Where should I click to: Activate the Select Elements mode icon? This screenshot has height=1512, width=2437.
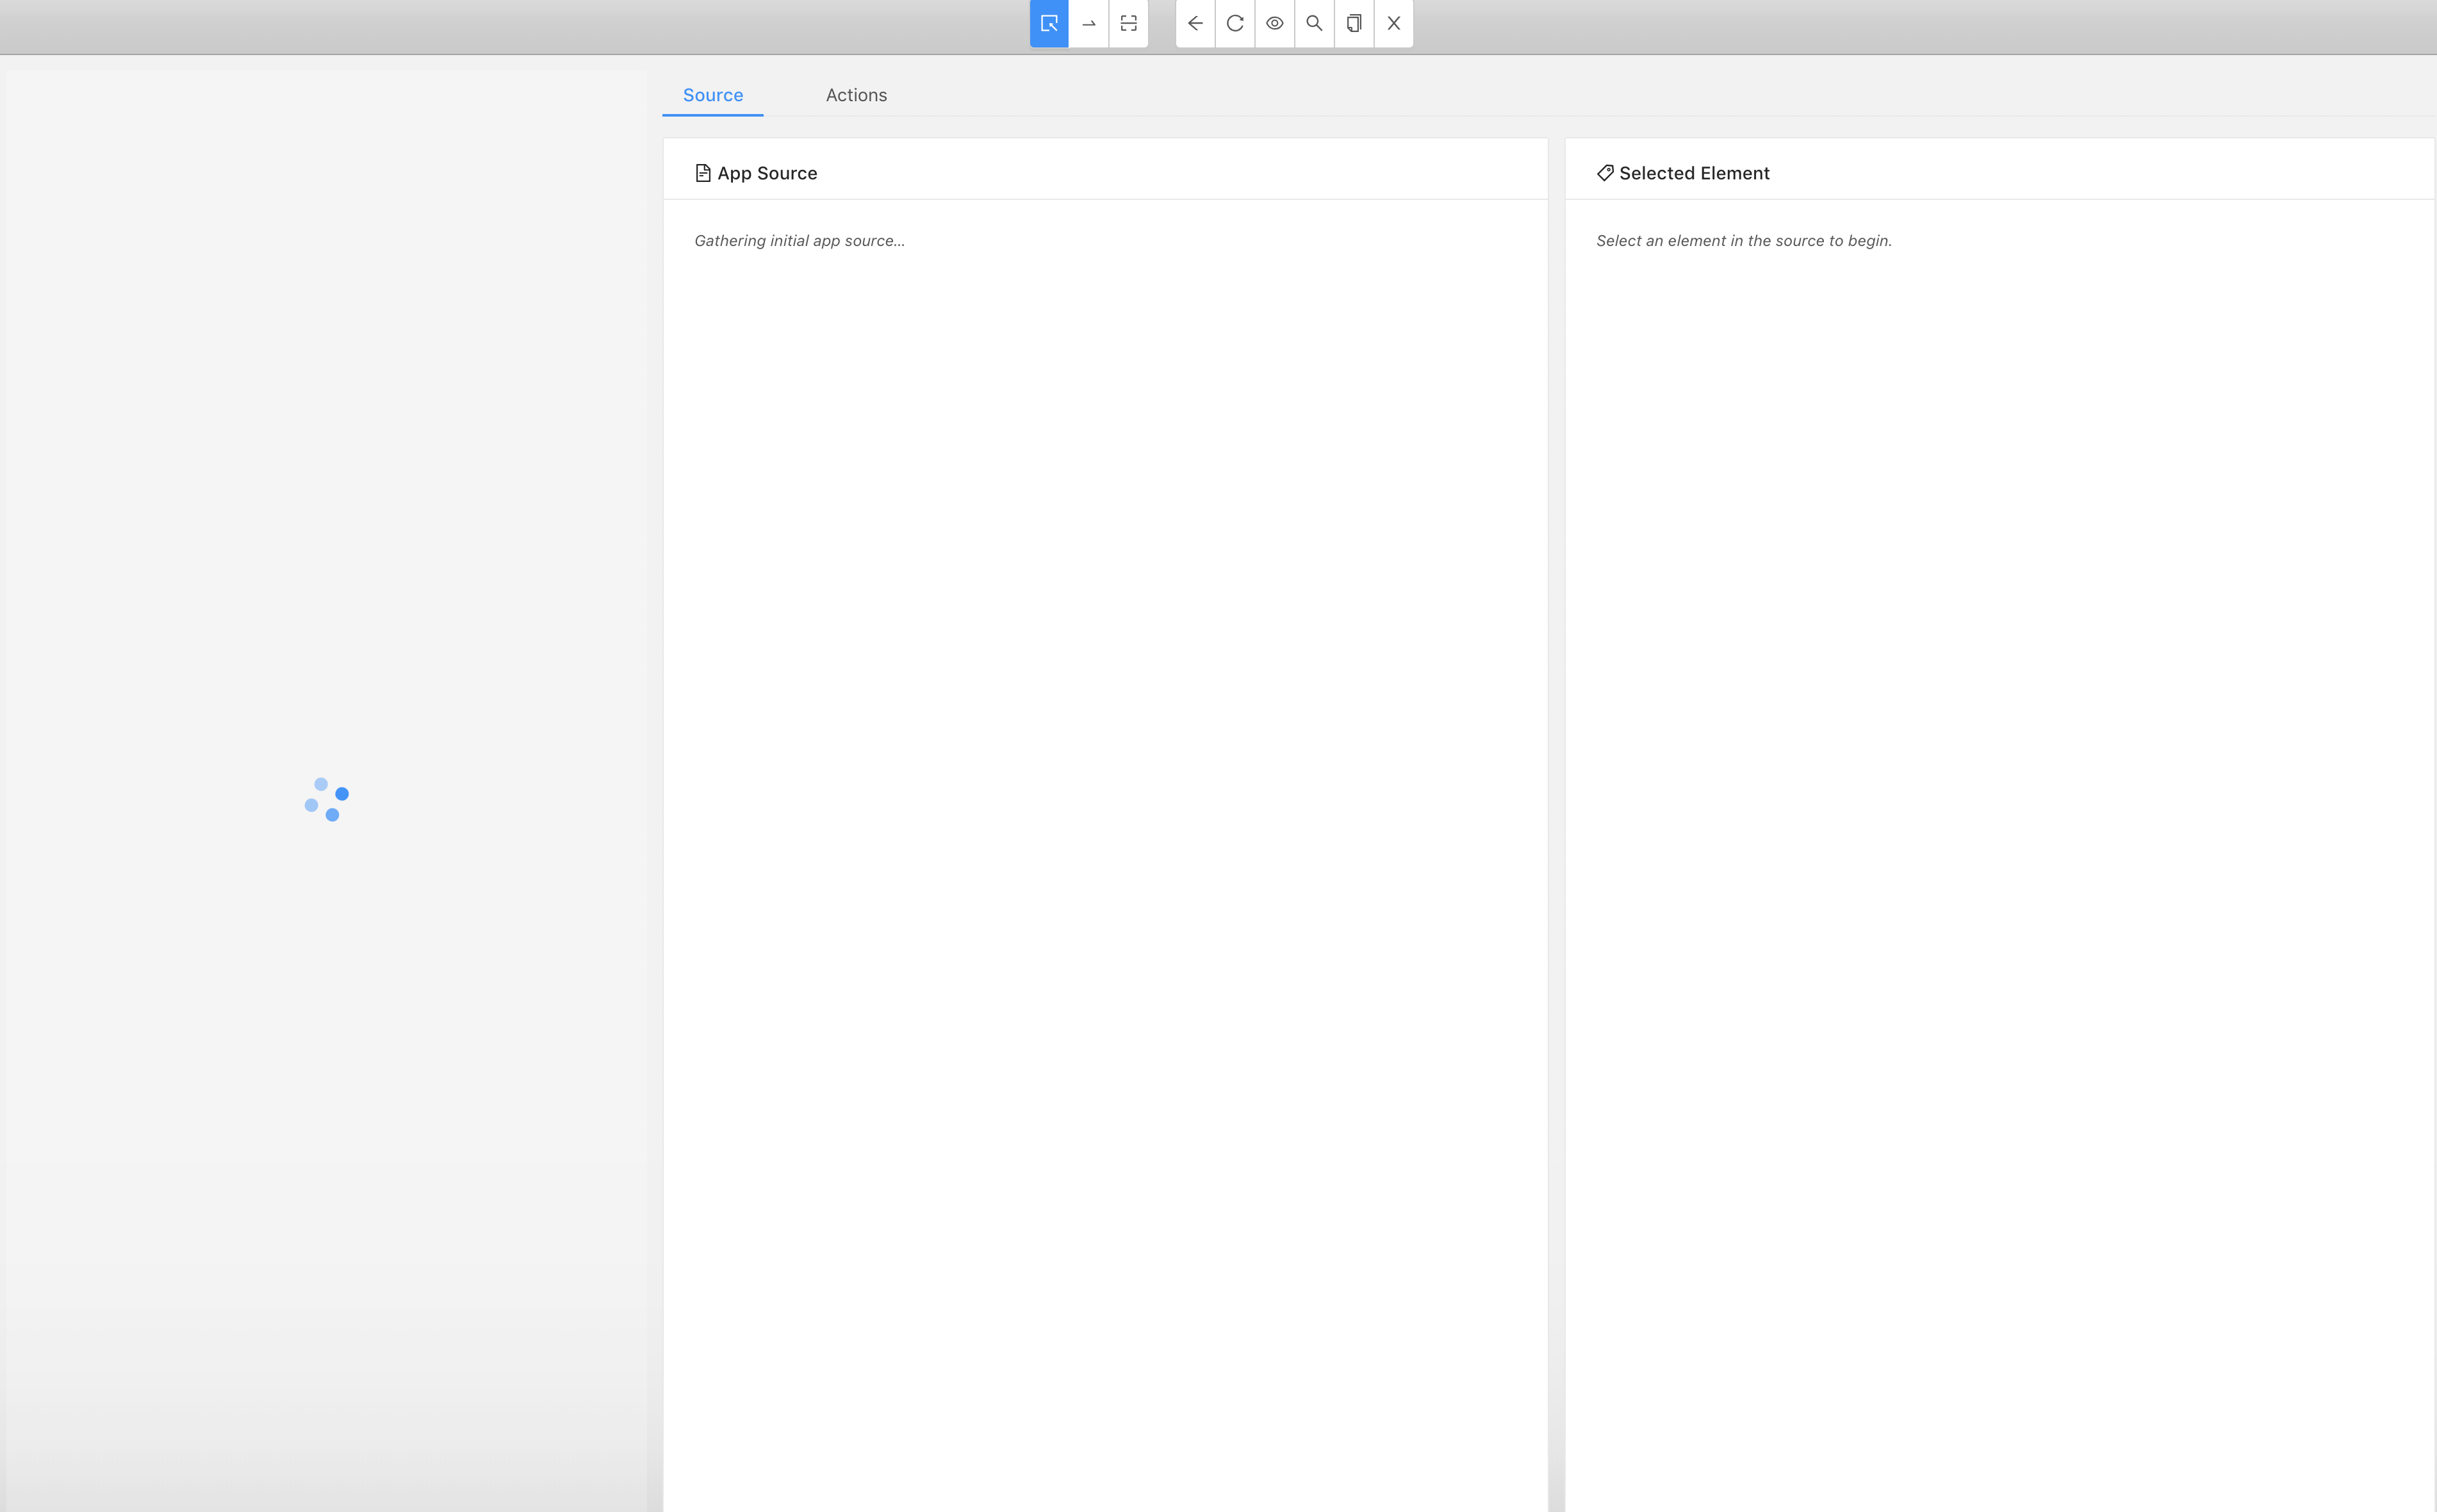(x=1049, y=23)
